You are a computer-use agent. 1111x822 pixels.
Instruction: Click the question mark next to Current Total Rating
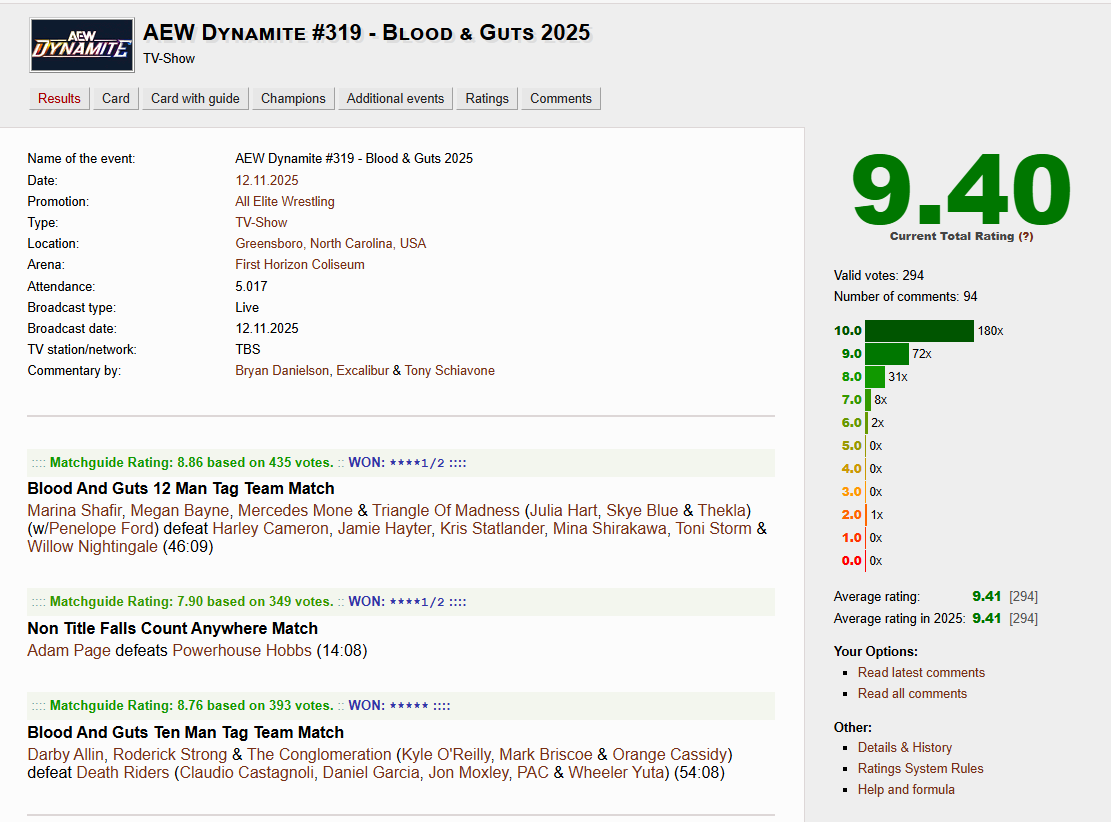pyautogui.click(x=1025, y=236)
